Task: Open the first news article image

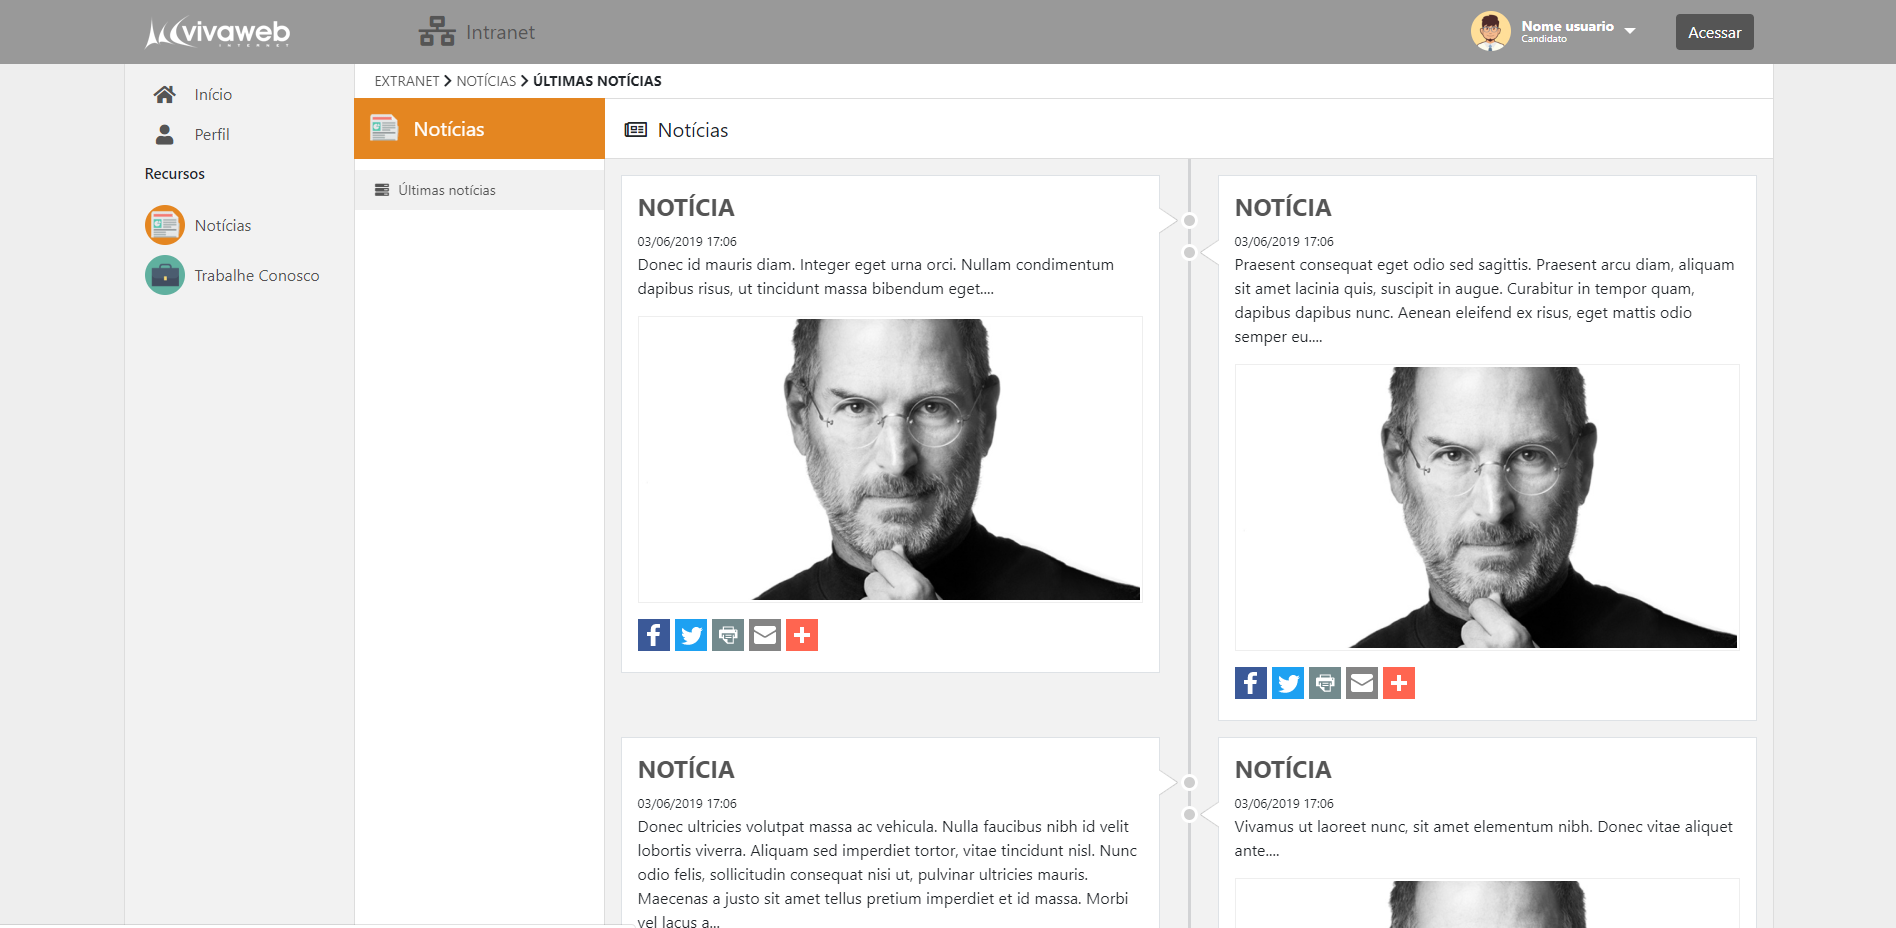Action: coord(889,459)
